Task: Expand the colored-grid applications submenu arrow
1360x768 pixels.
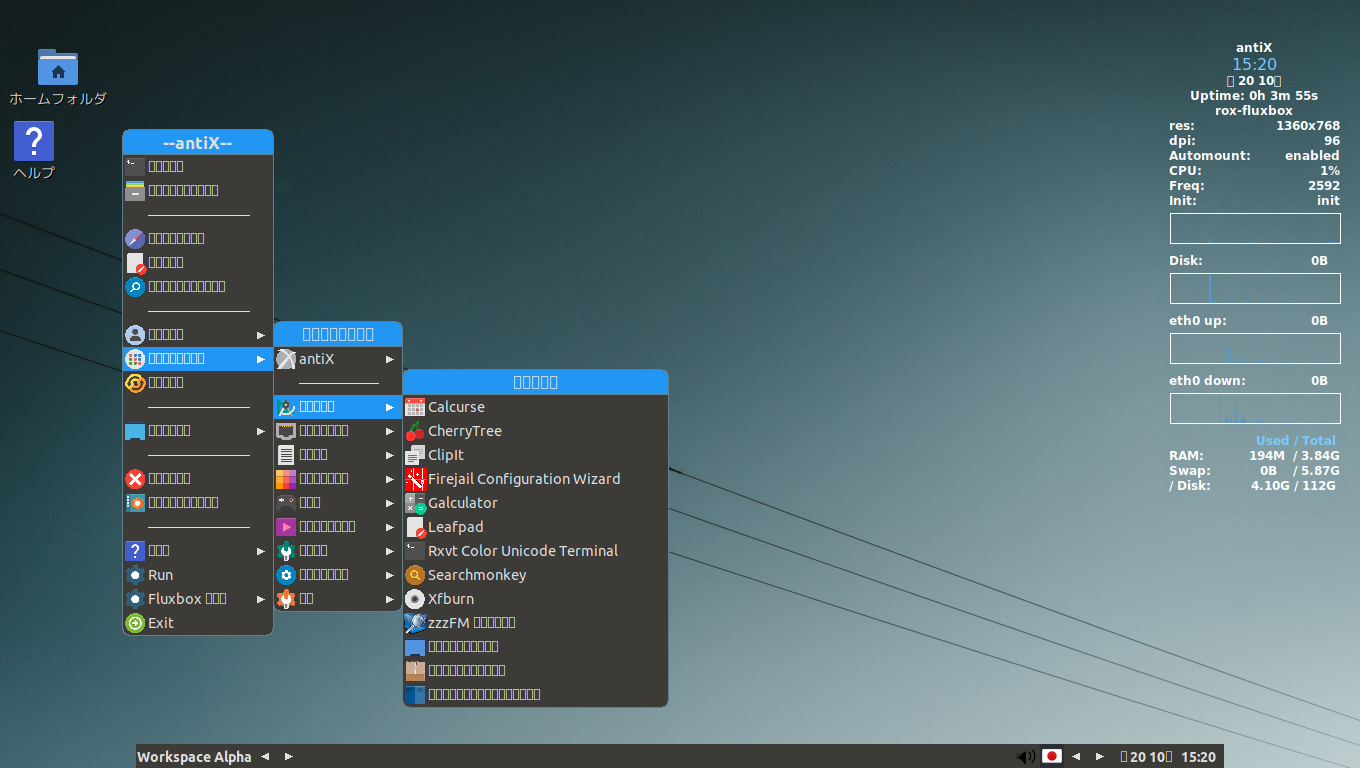Action: coord(261,359)
